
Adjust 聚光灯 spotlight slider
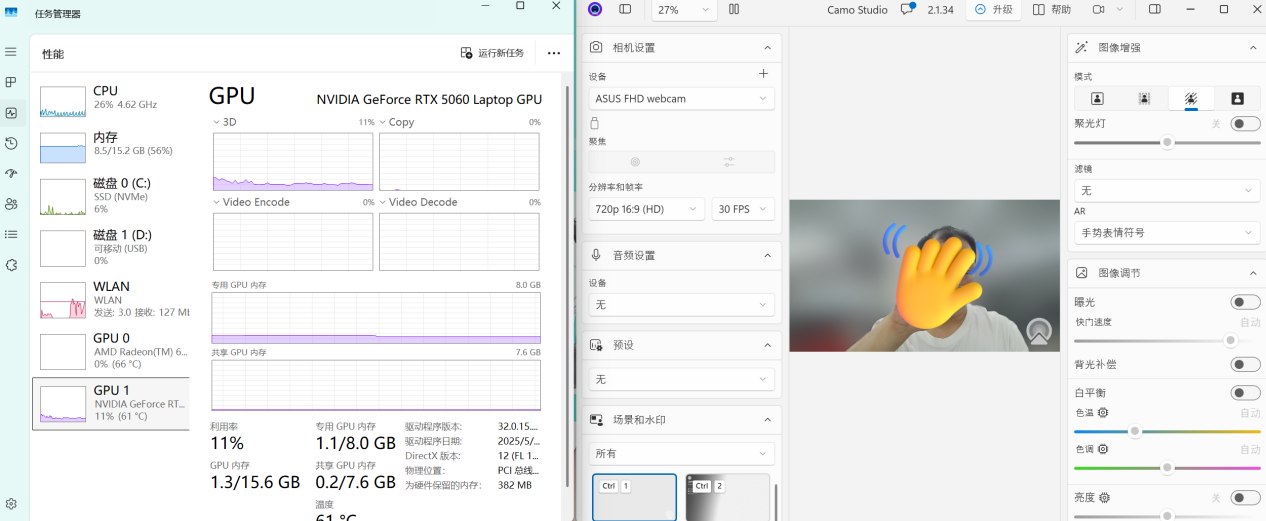coord(1167,142)
